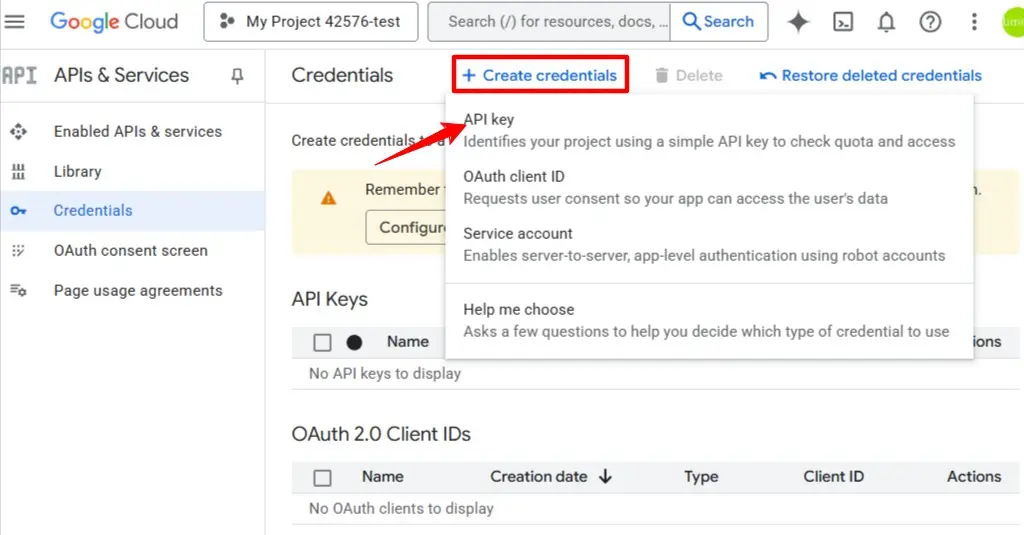The width and height of the screenshot is (1024, 535).
Task: Open Credentials sidebar item
Action: point(133,210)
